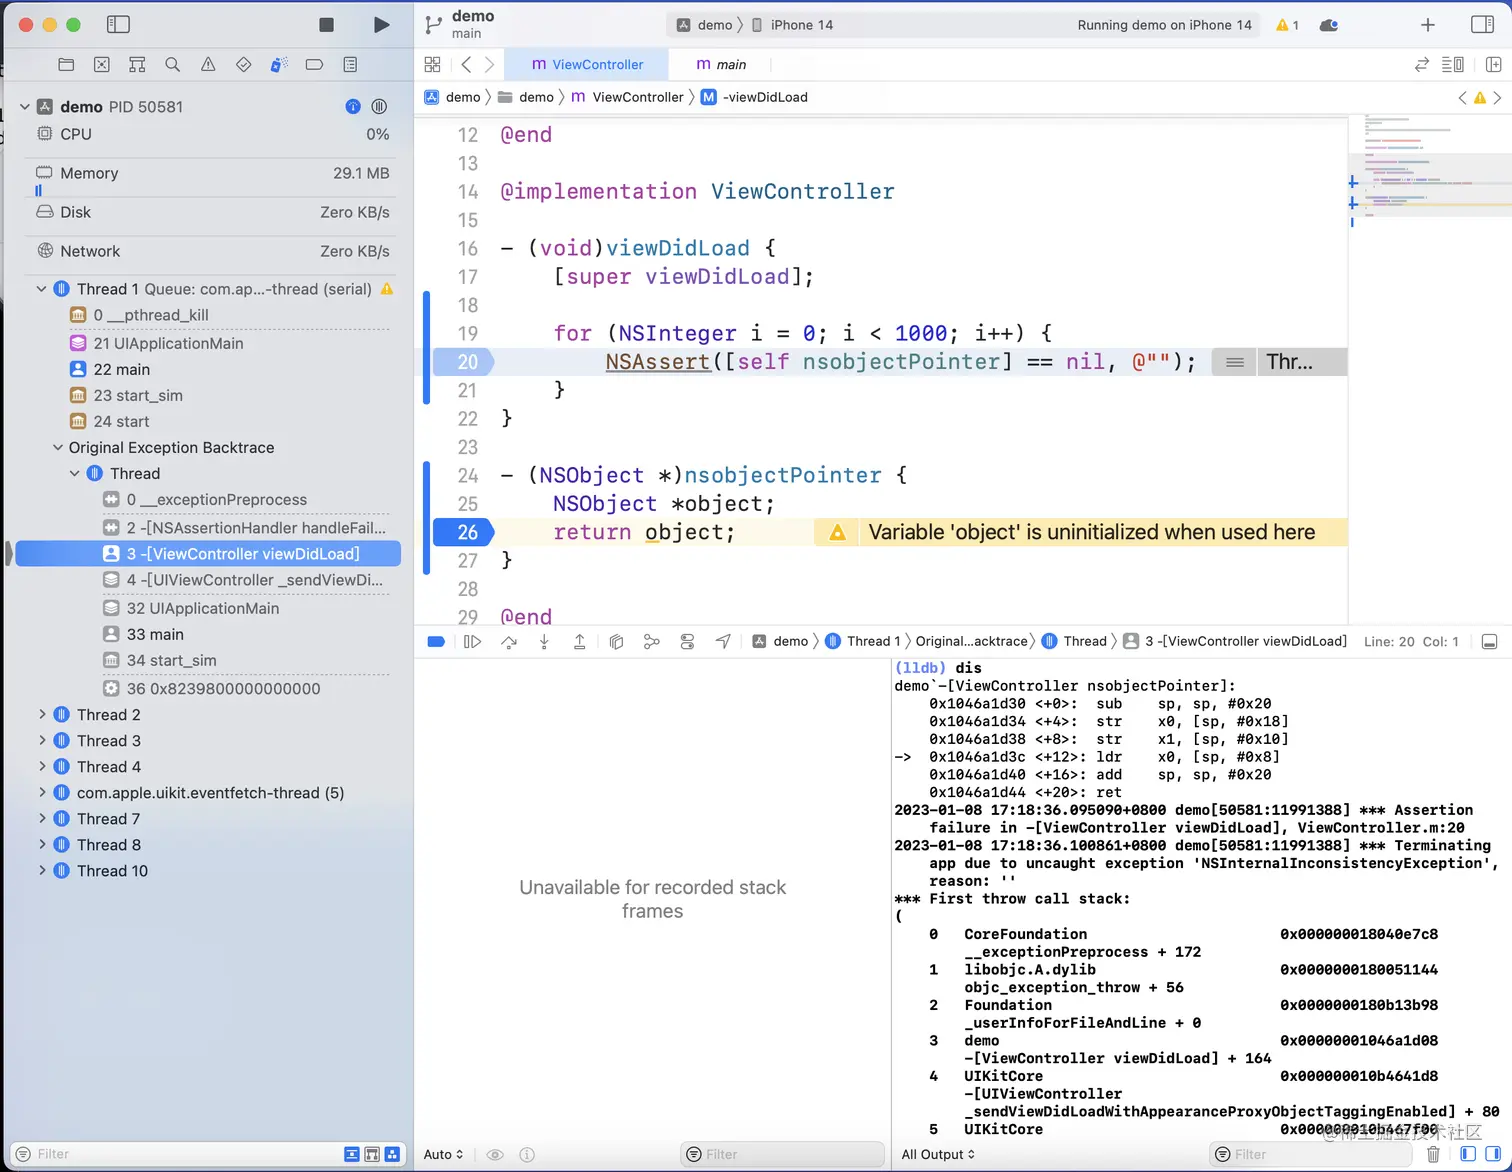This screenshot has width=1512, height=1172.
Task: Click the uninitialized variable warning message
Action: (x=1081, y=532)
